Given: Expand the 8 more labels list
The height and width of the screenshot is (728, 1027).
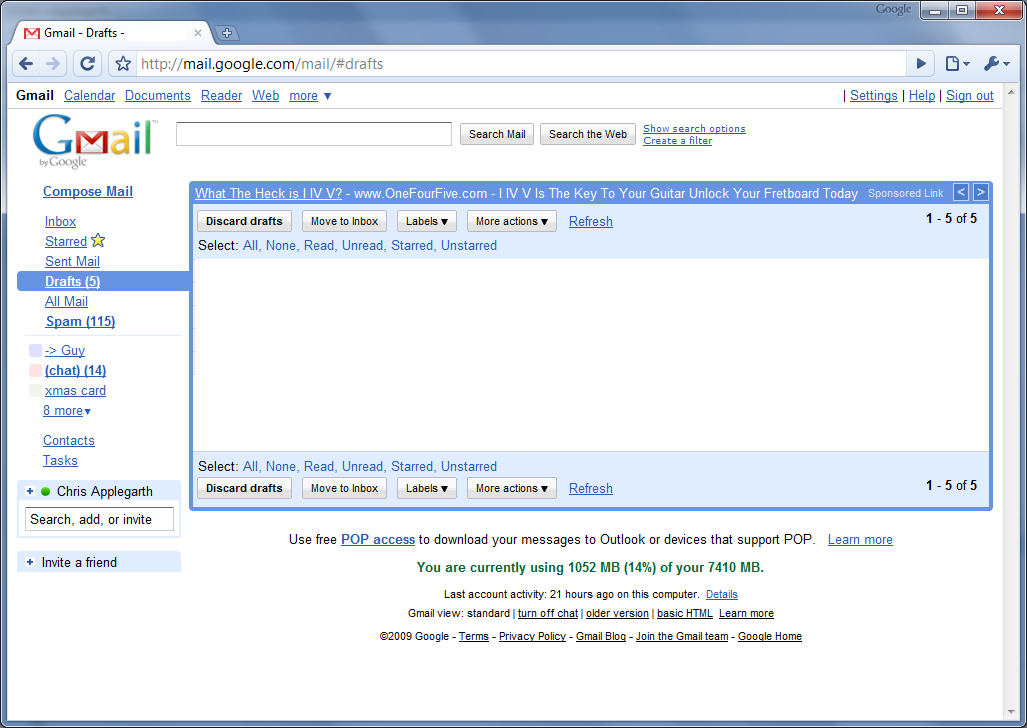Looking at the screenshot, I should coord(67,411).
